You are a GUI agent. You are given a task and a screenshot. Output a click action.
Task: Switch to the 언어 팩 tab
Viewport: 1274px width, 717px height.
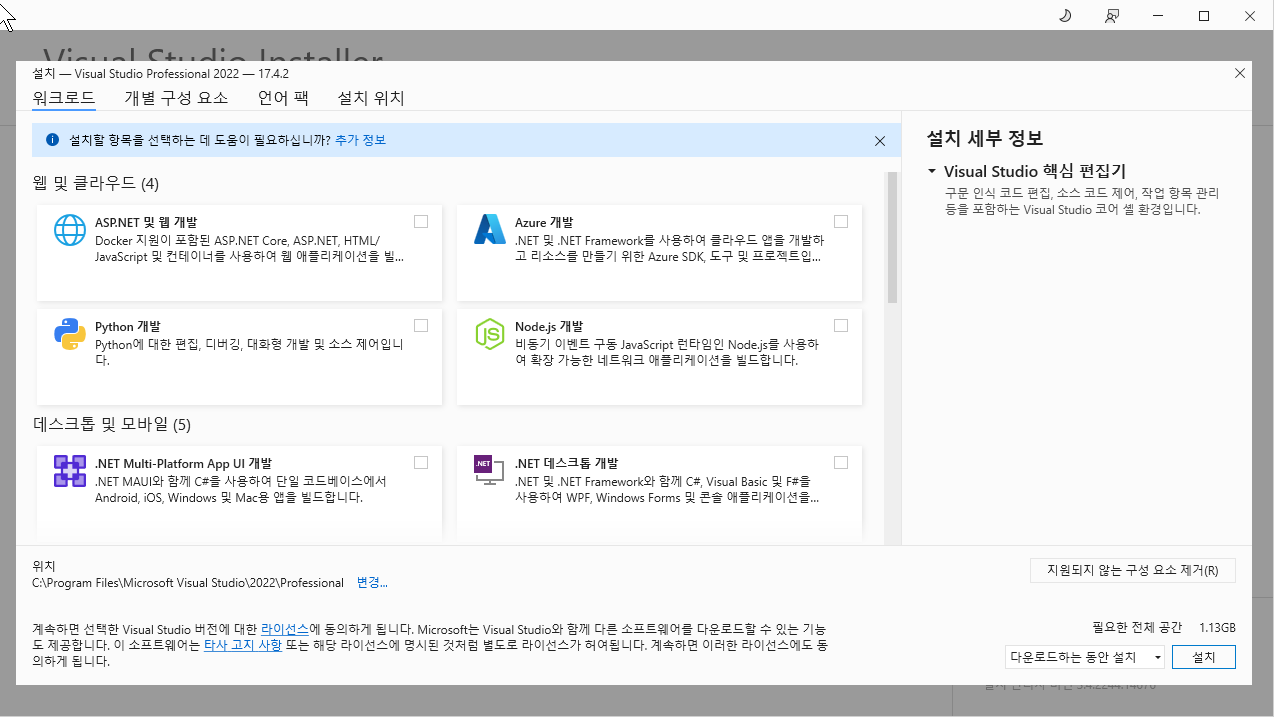(x=283, y=98)
